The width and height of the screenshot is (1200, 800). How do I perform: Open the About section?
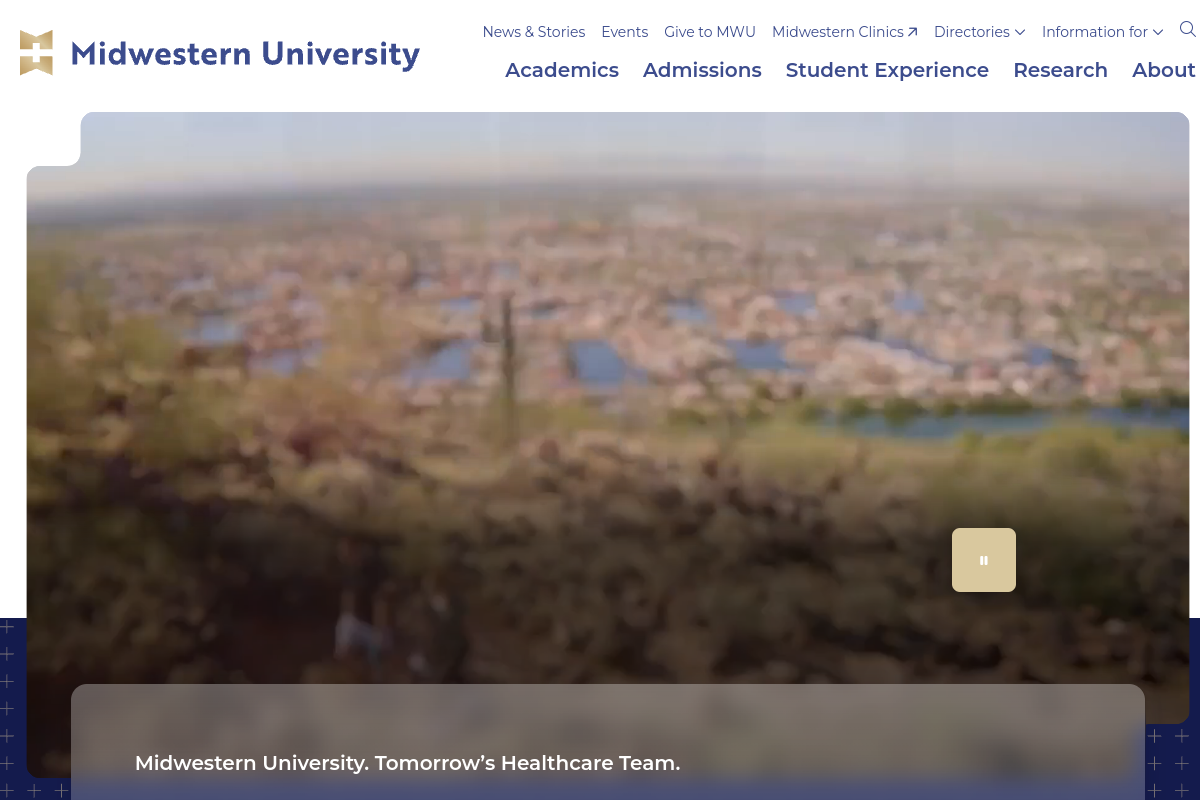[x=1163, y=70]
